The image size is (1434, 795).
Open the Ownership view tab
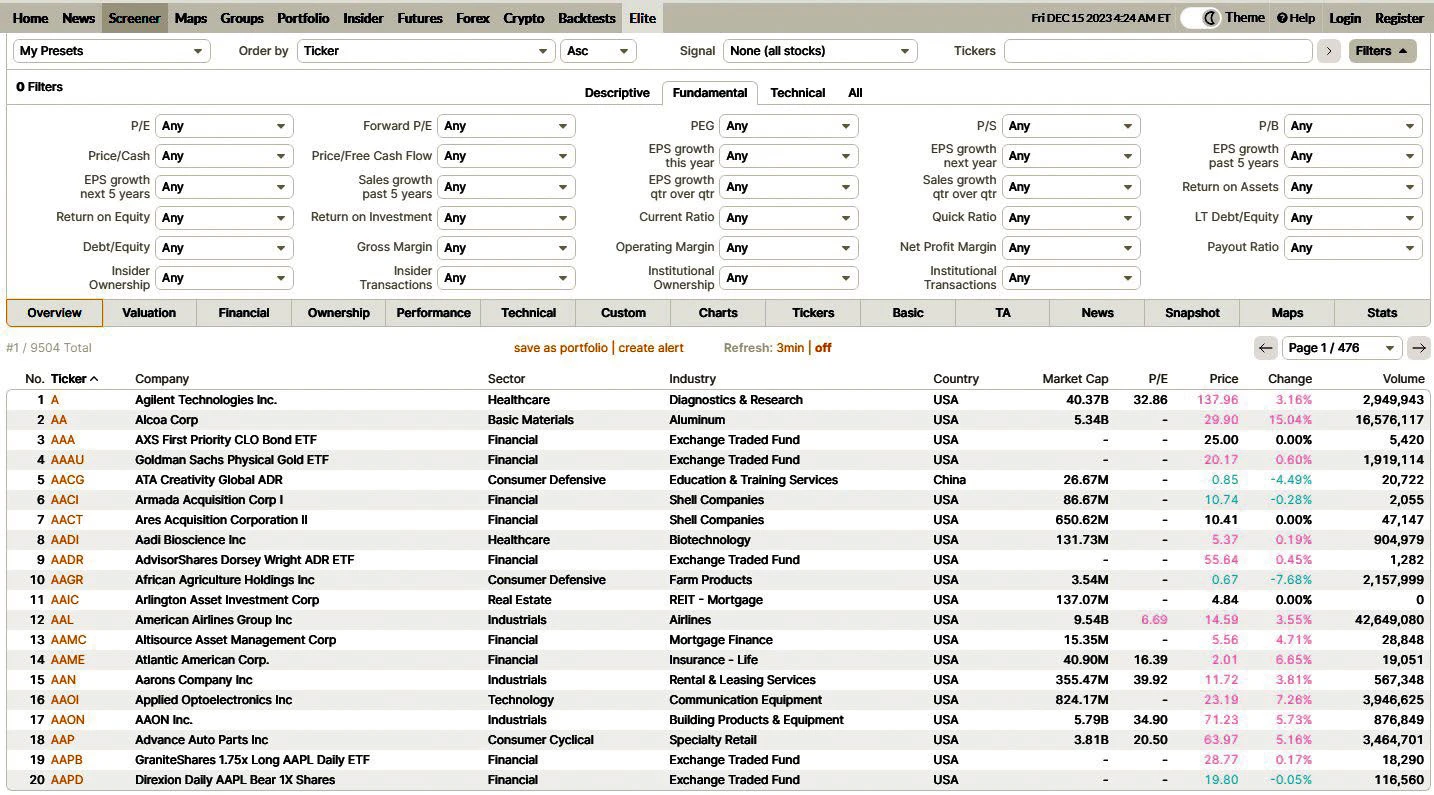339,313
